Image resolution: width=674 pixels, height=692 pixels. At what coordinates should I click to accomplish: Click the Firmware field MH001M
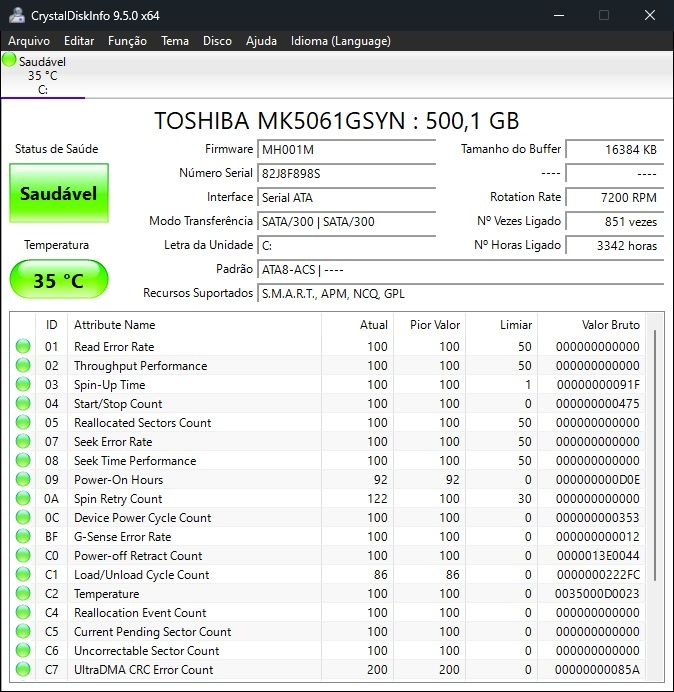point(346,149)
